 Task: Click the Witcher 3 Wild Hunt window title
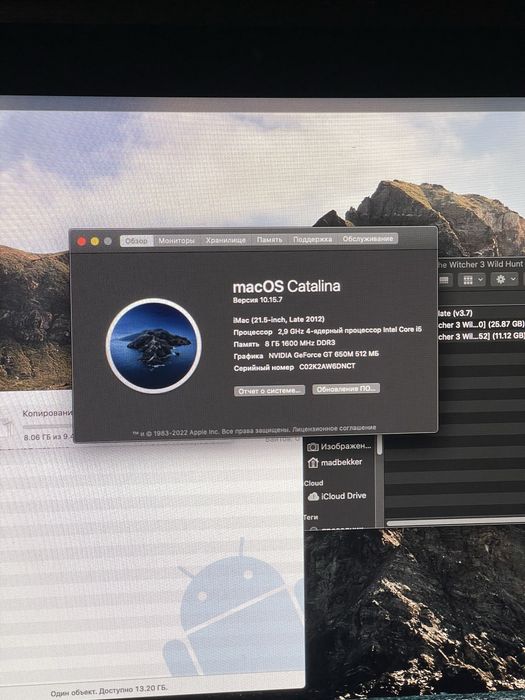[x=480, y=264]
